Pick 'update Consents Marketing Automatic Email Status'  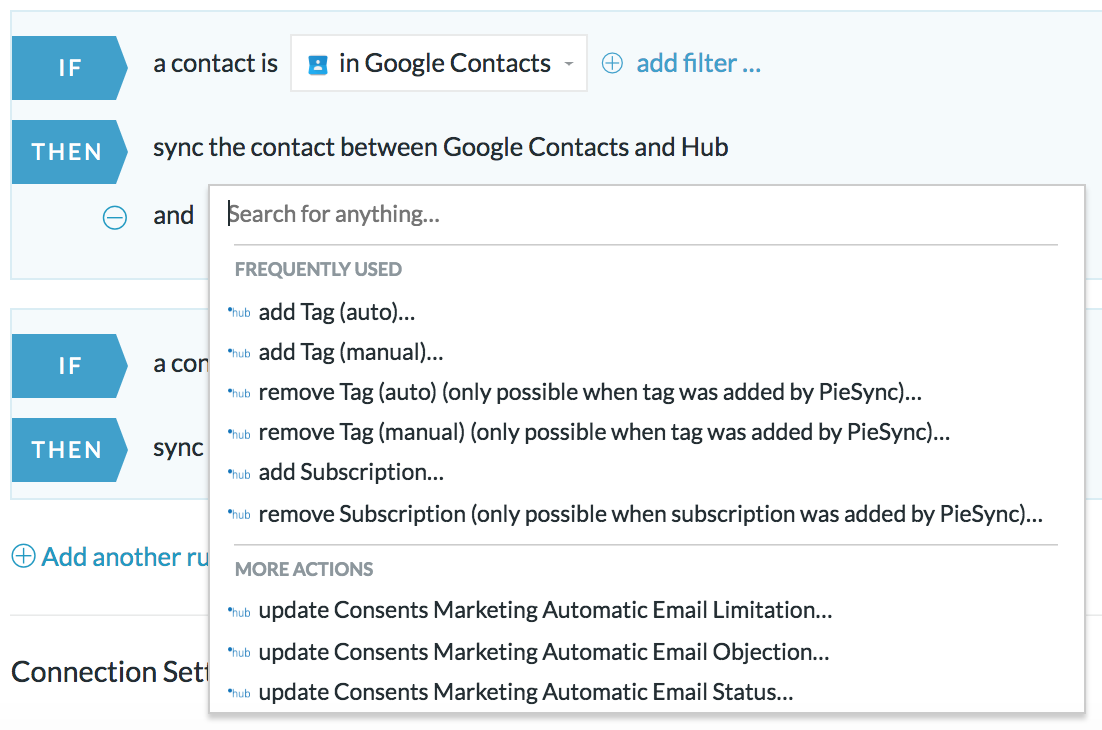(x=526, y=693)
